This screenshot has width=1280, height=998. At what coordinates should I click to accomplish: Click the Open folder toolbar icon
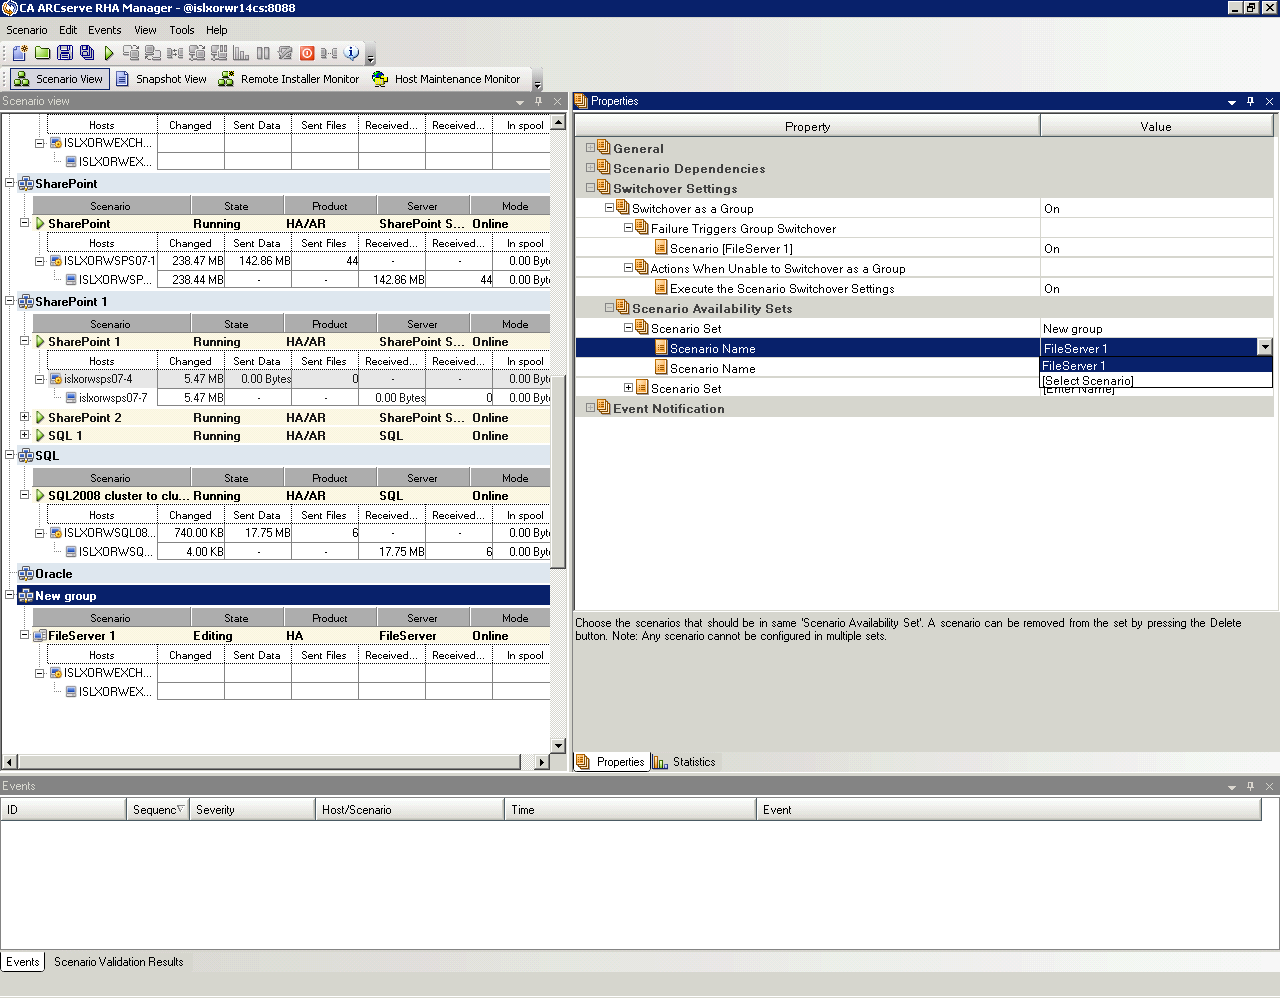click(x=43, y=53)
